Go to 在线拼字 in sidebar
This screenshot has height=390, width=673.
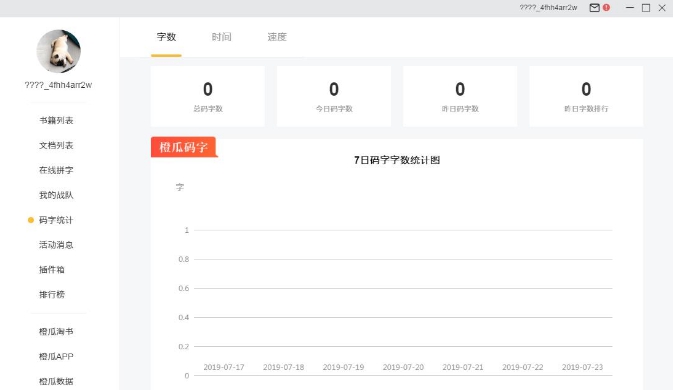click(56, 170)
